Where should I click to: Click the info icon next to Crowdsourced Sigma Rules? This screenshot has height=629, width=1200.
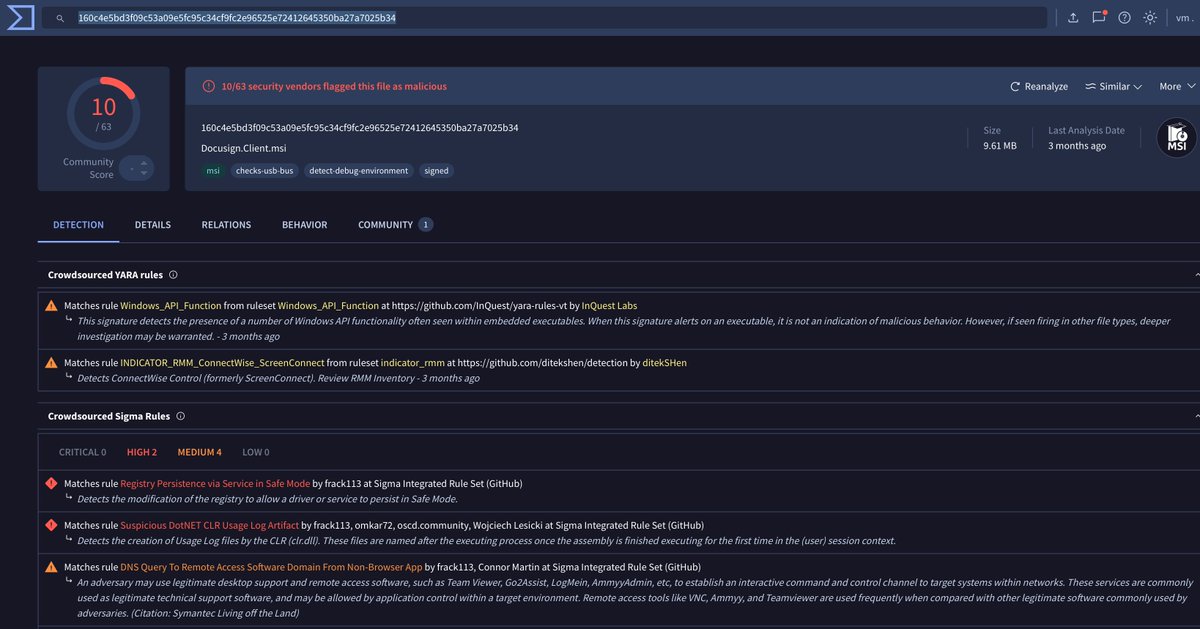(180, 416)
